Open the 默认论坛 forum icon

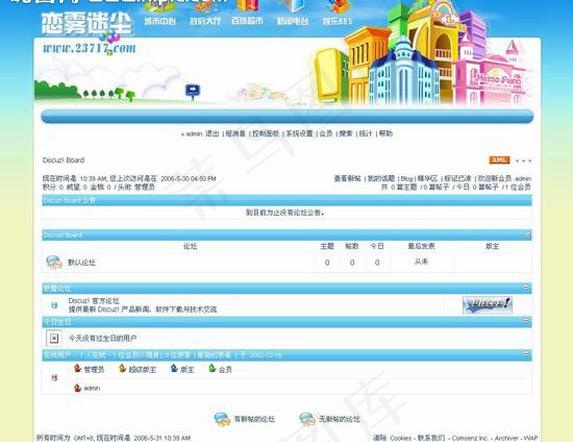coord(54,262)
